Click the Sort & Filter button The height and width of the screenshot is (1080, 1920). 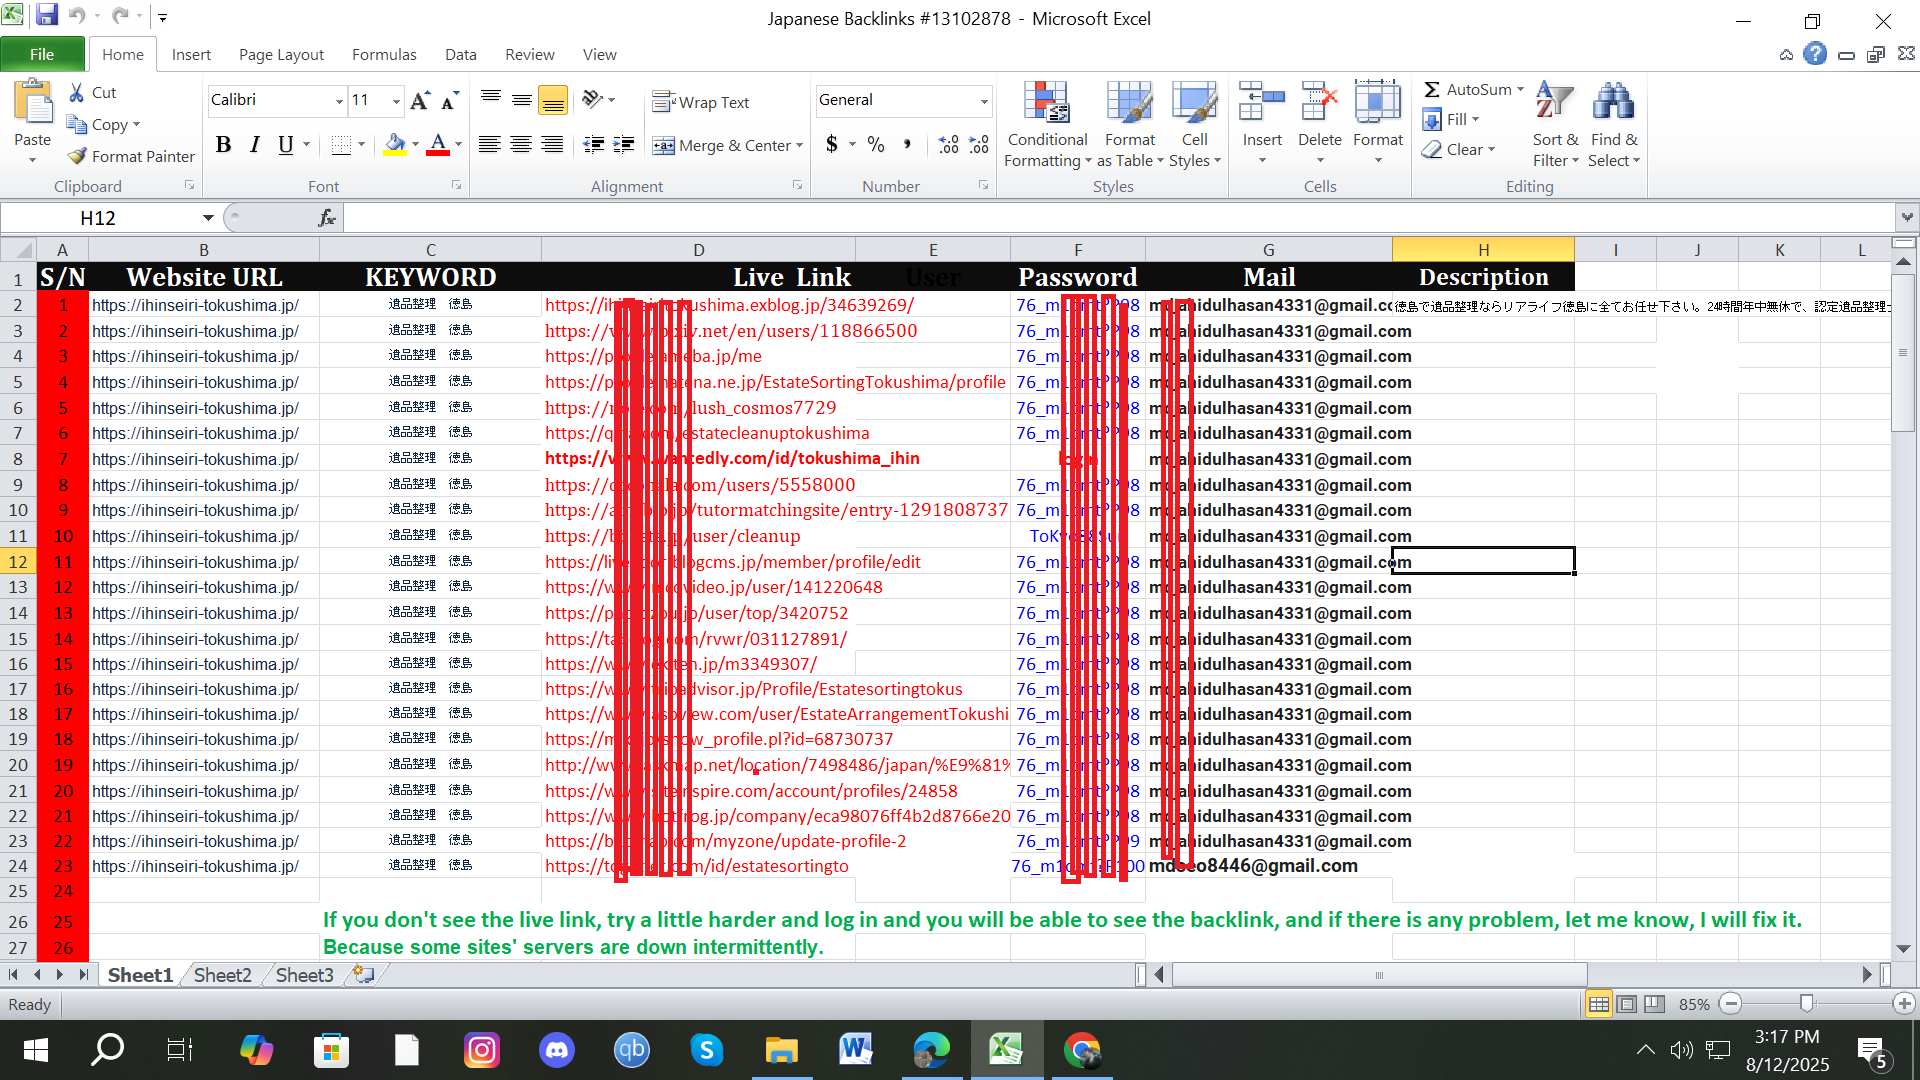[x=1555, y=124]
